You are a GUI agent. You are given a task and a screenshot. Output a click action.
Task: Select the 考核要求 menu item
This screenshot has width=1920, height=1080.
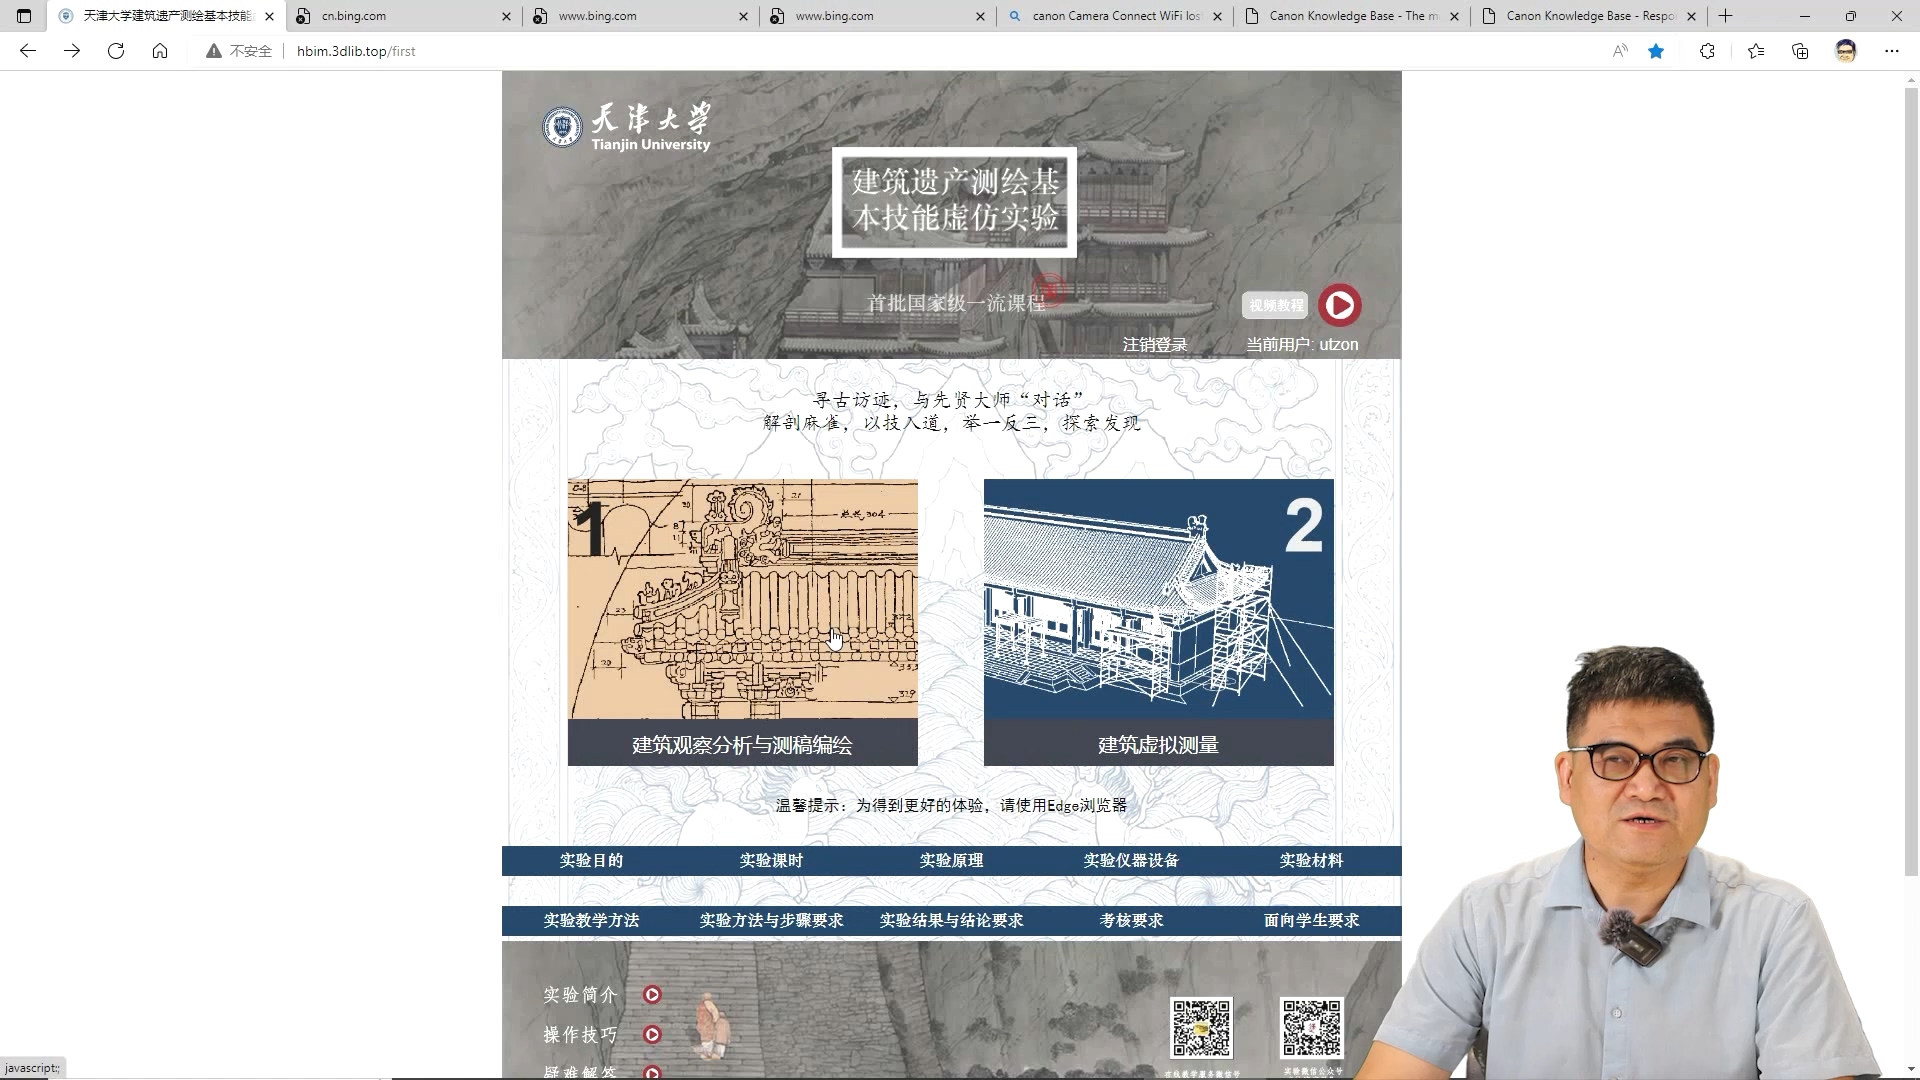tap(1131, 921)
